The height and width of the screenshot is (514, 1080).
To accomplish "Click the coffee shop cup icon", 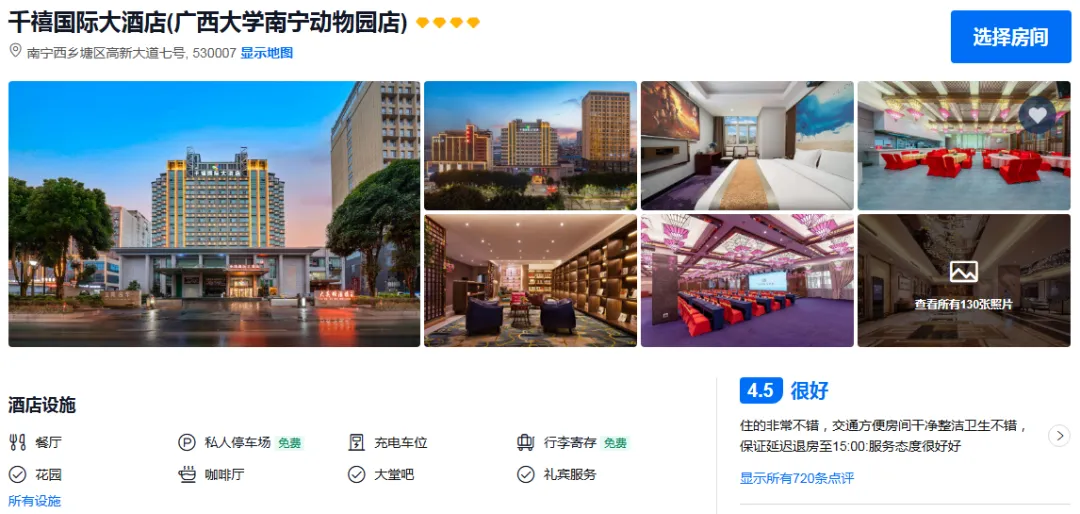I will (x=187, y=475).
